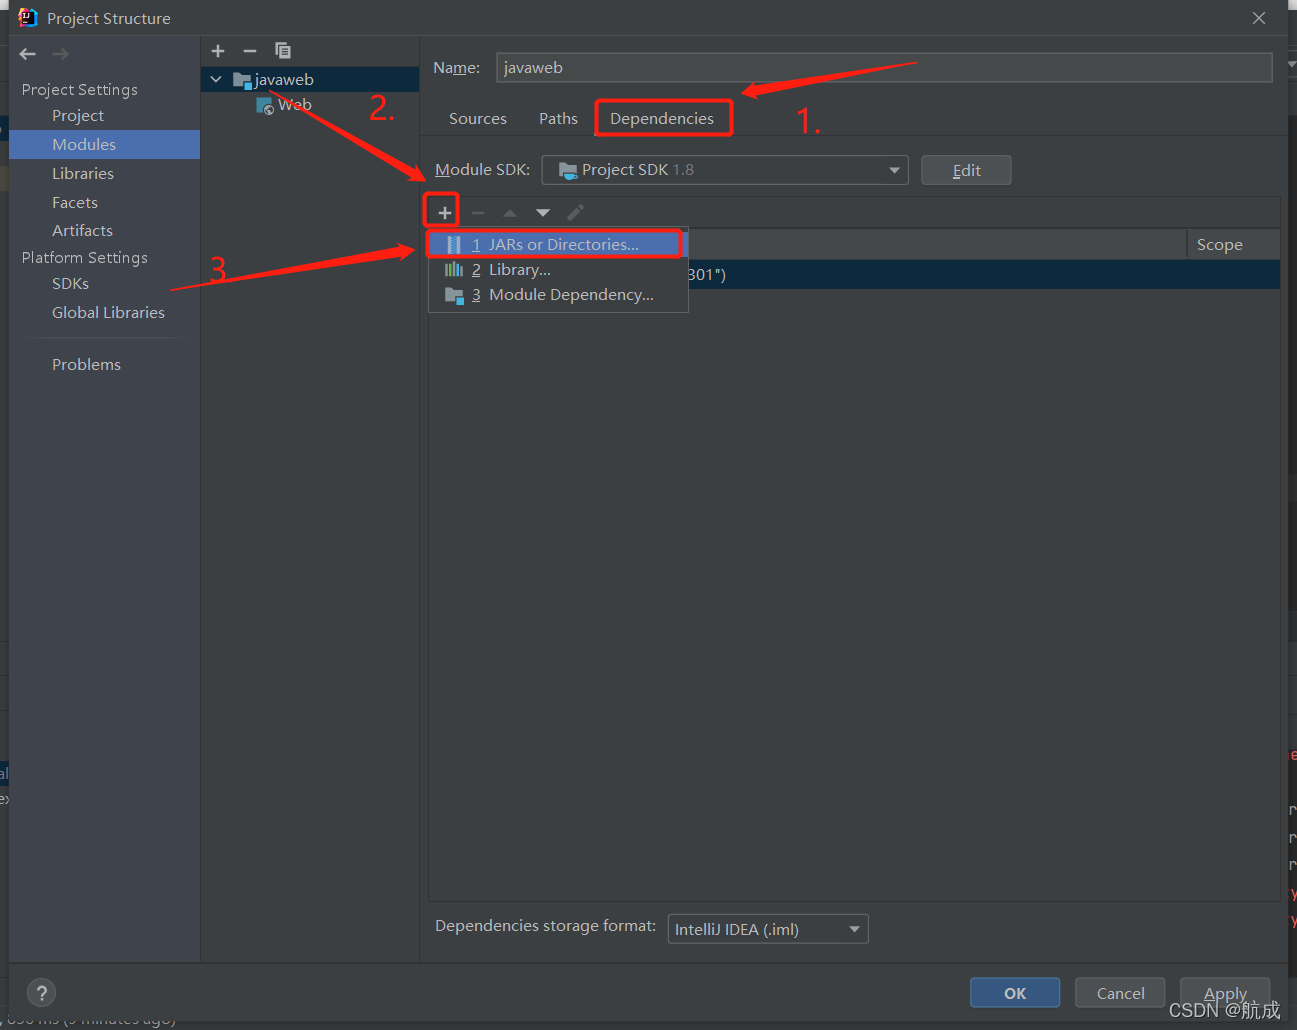The height and width of the screenshot is (1030, 1297).
Task: Switch to the Paths tab
Action: 558,118
